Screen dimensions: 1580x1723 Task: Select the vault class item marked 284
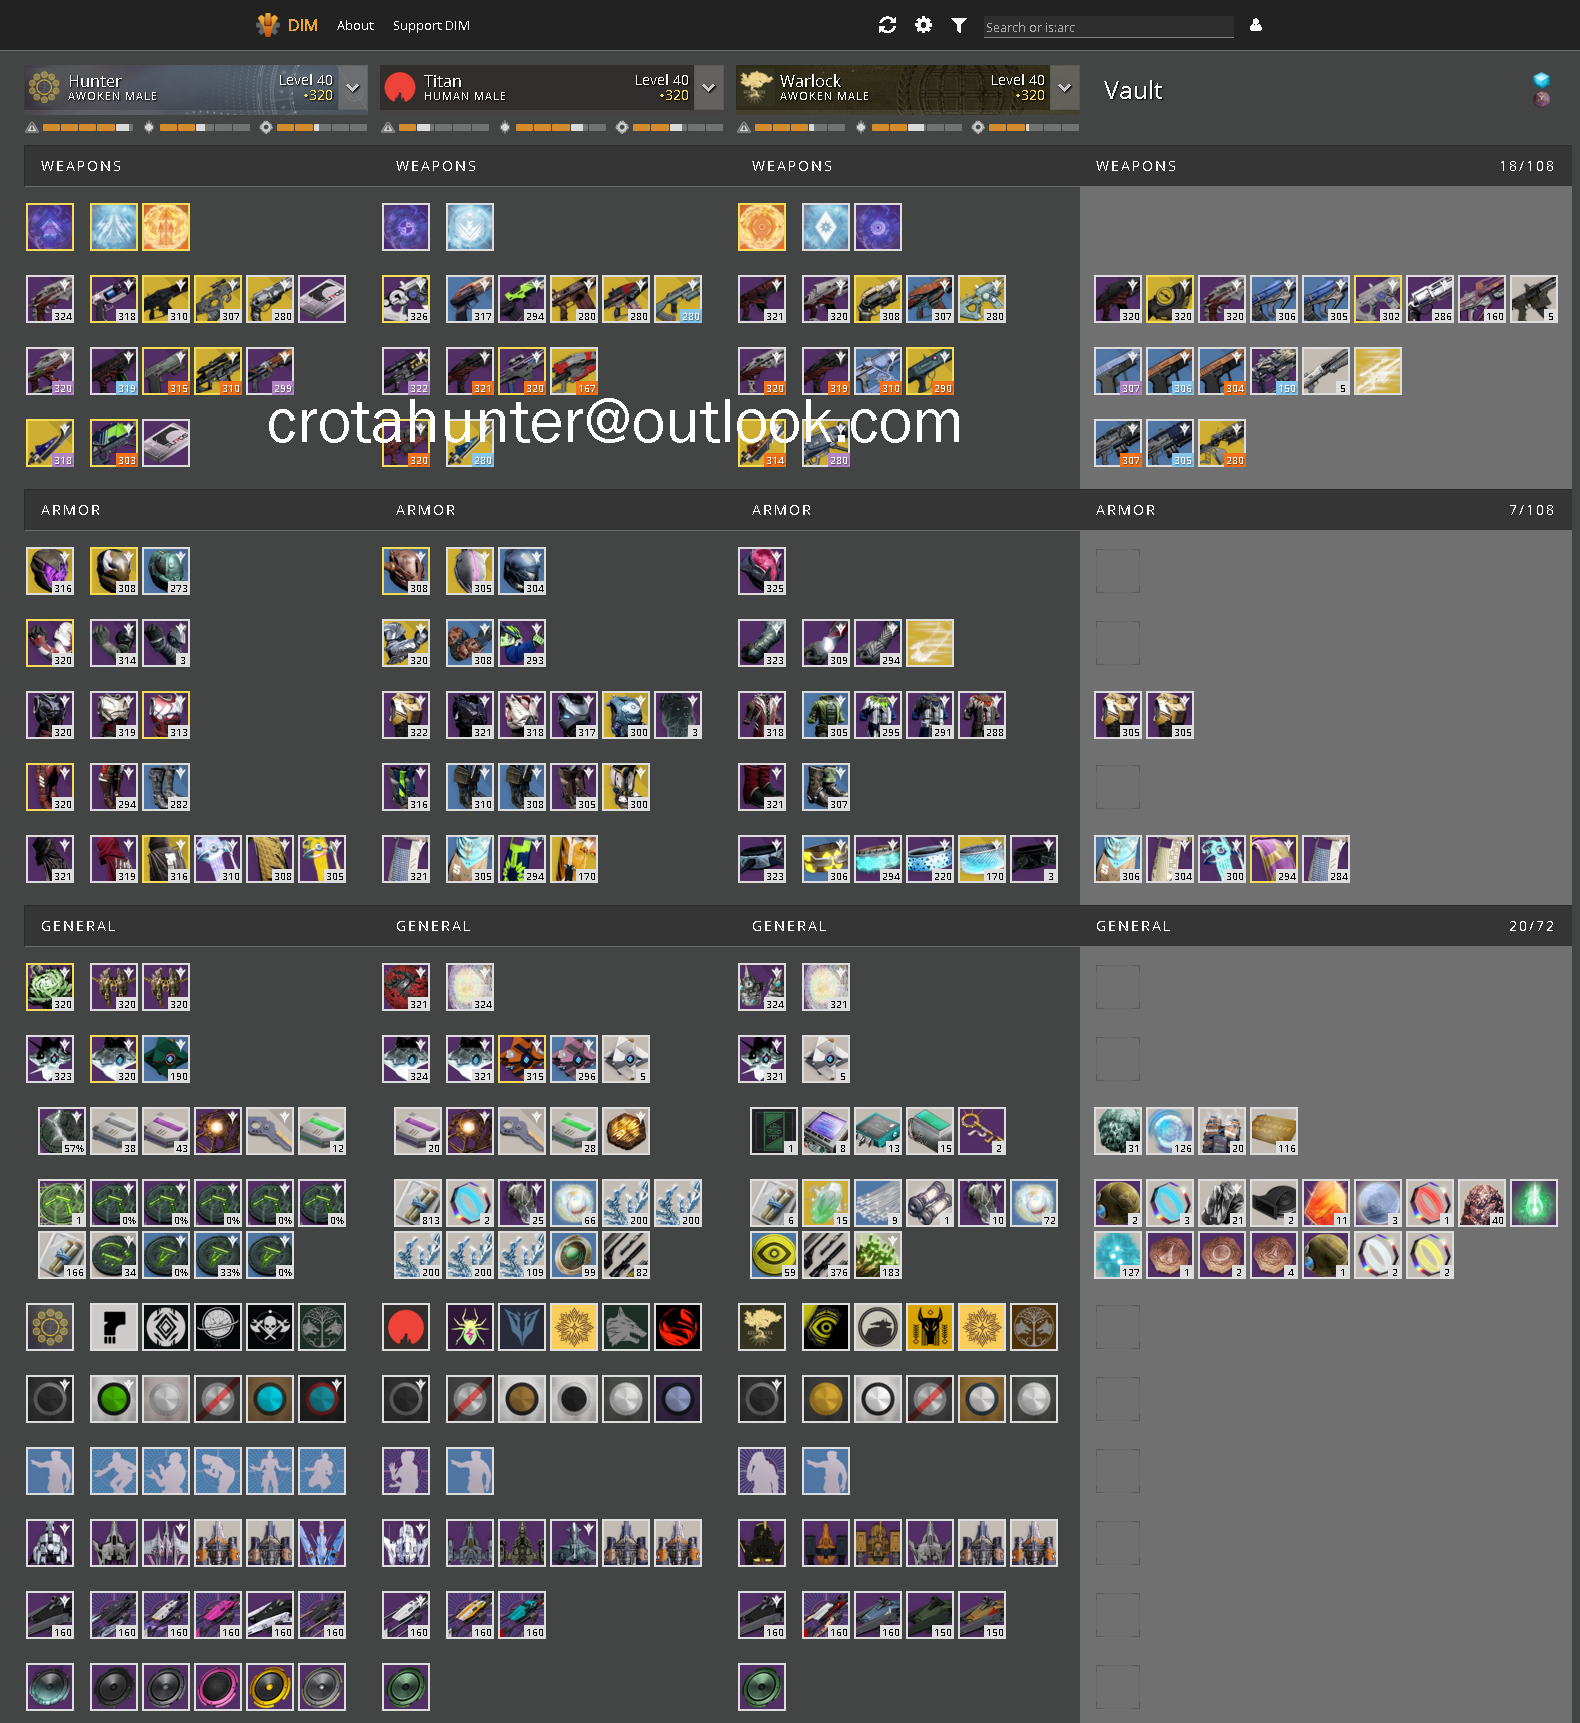[1326, 859]
